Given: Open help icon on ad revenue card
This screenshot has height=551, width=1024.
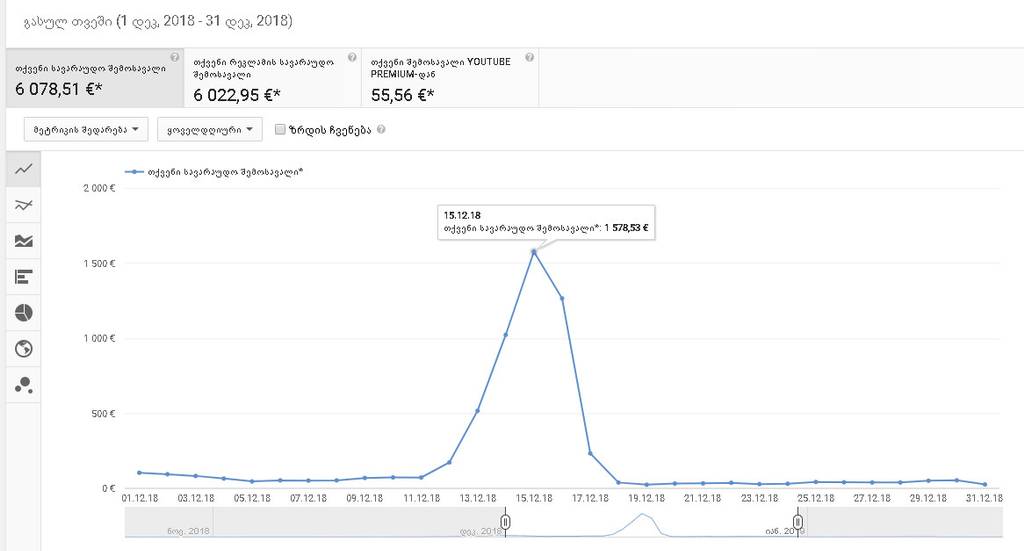Looking at the screenshot, I should coord(352,57).
